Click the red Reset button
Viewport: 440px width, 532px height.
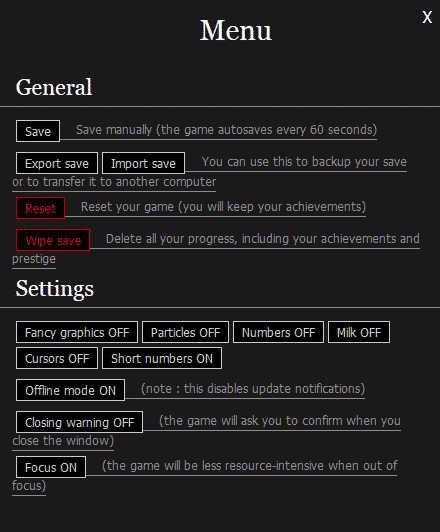pos(40,208)
